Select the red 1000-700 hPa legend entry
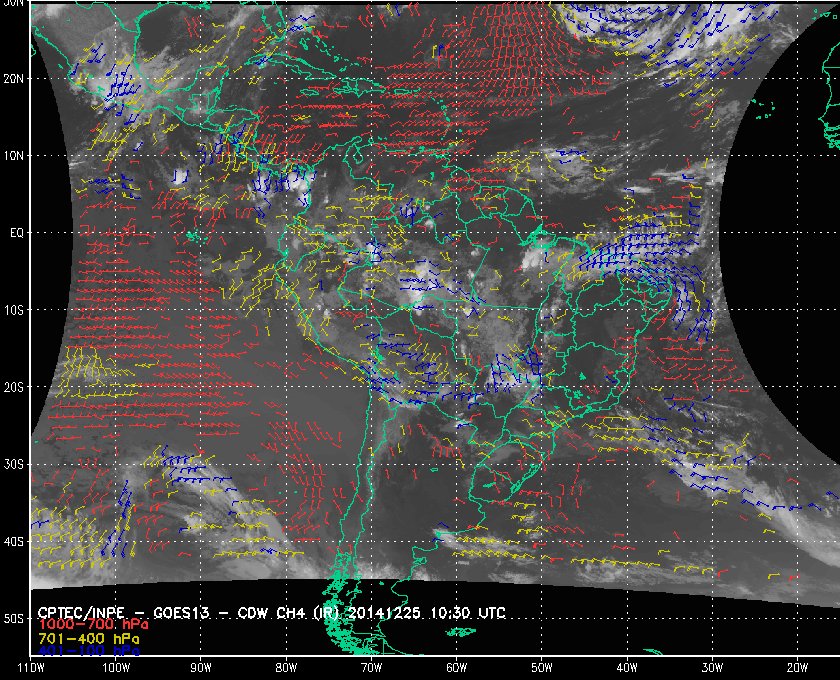This screenshot has height=680, width=840. click(x=93, y=625)
